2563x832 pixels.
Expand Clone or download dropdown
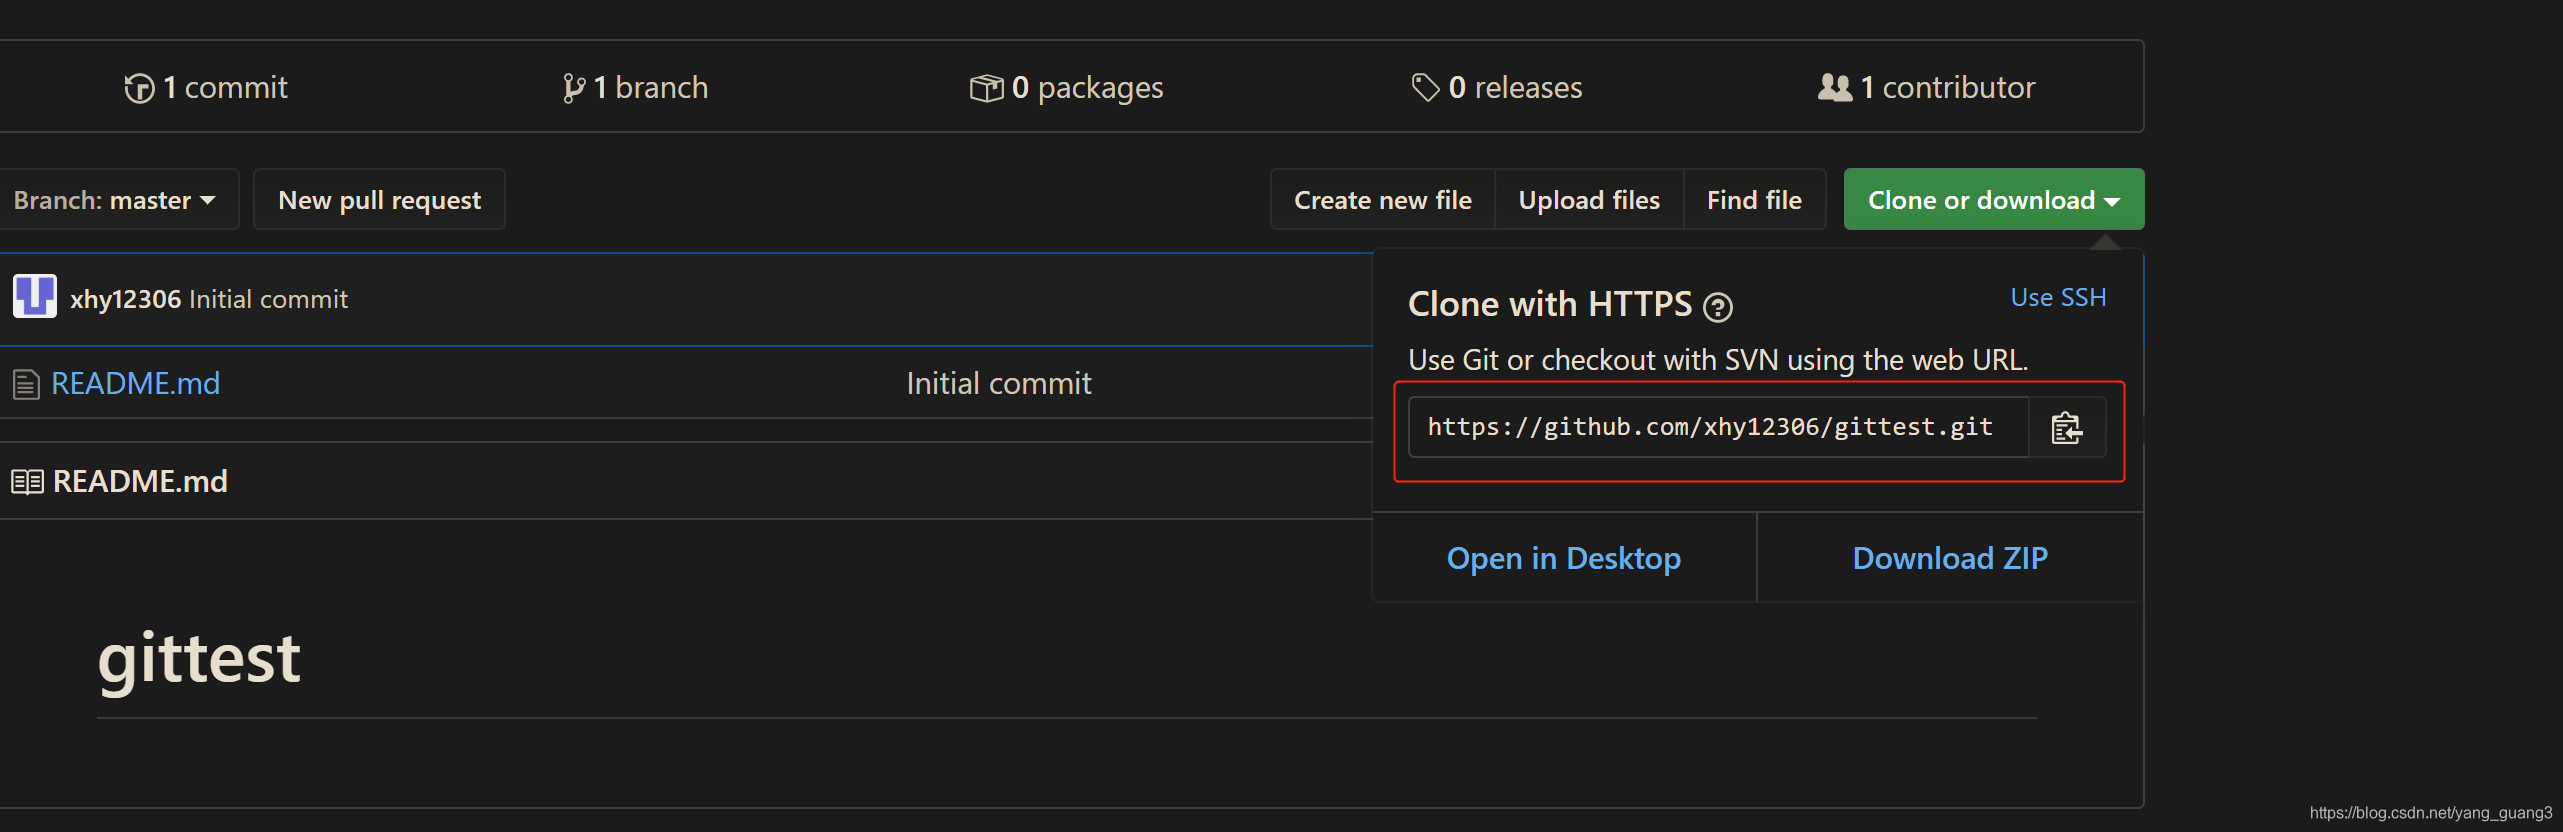(x=1993, y=200)
